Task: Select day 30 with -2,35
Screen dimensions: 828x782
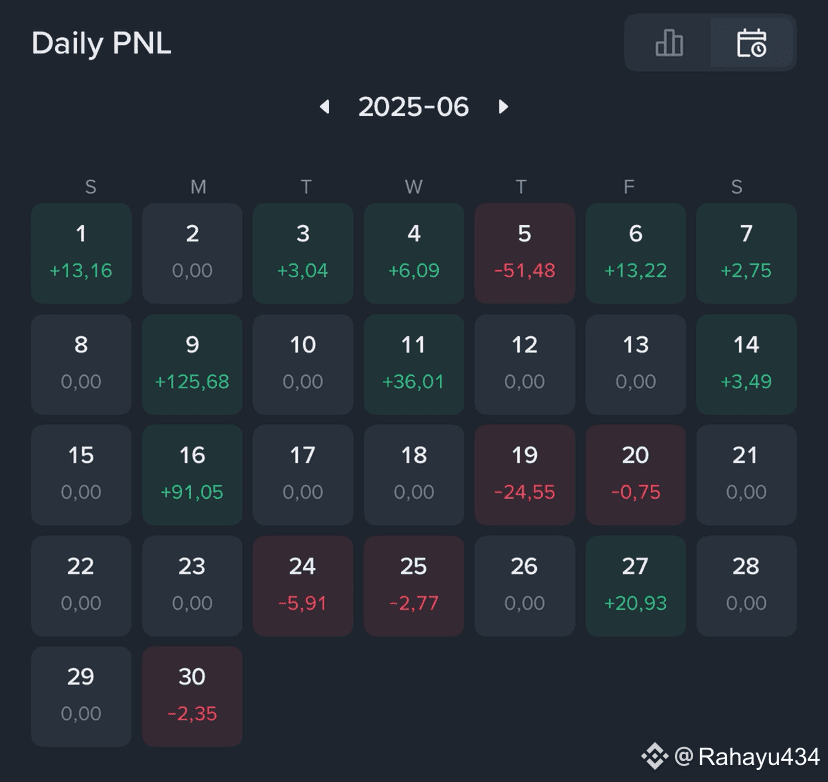Action: (x=192, y=696)
